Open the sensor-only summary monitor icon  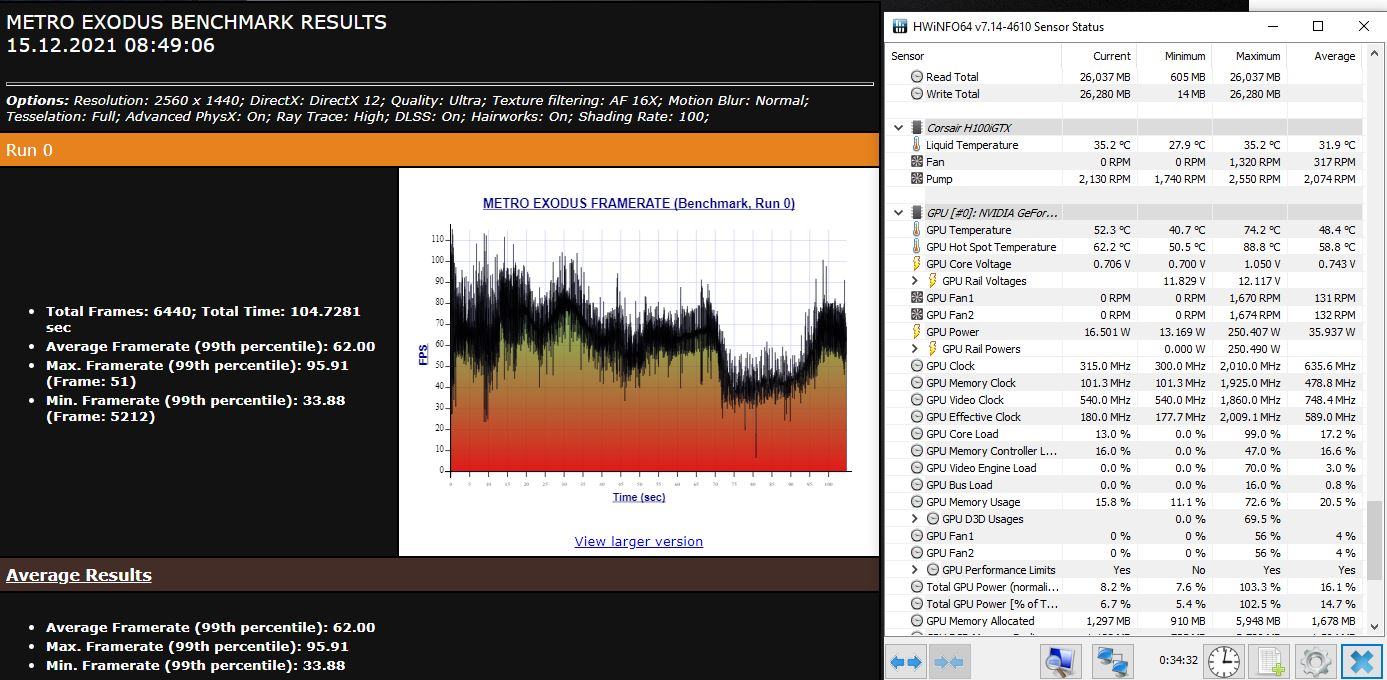1060,661
